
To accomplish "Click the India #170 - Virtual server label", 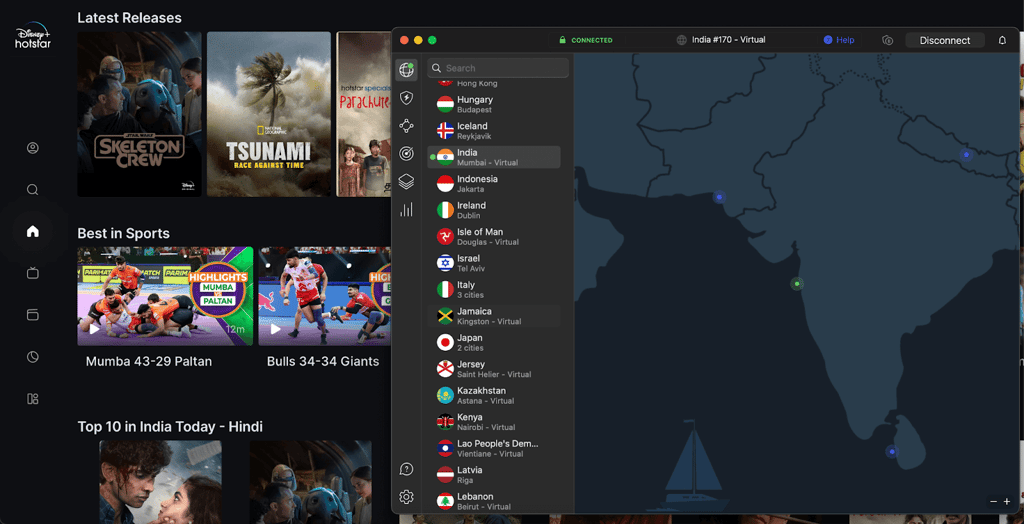I will point(721,40).
